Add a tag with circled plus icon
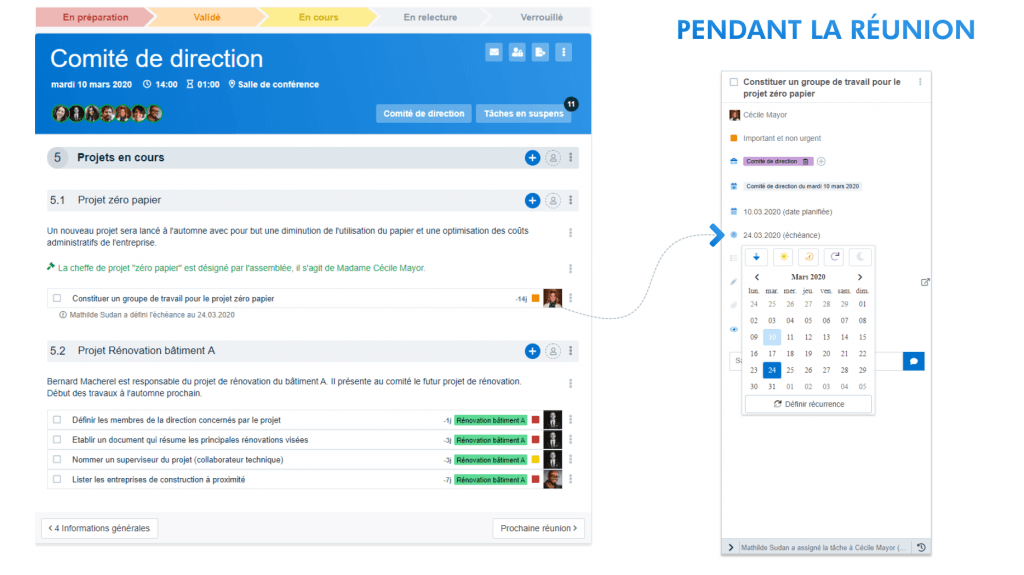 click(x=822, y=161)
